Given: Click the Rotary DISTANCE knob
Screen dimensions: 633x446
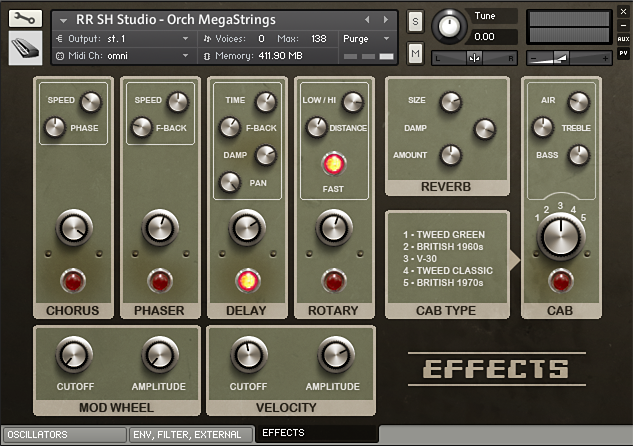Looking at the screenshot, I should pyautogui.click(x=317, y=127).
